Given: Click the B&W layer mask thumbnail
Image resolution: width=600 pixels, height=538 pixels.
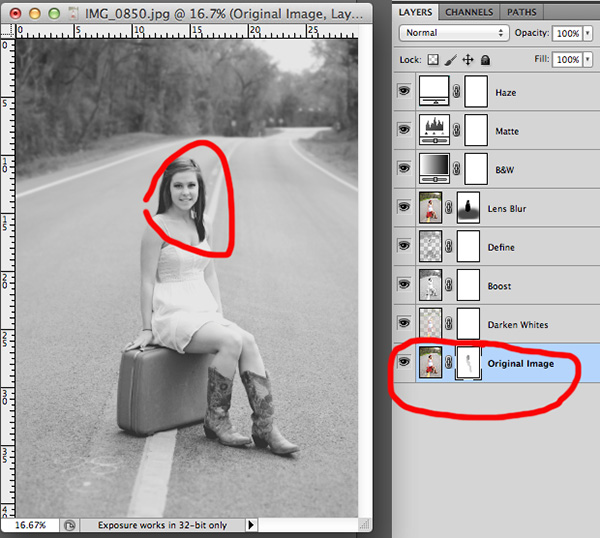Looking at the screenshot, I should click(476, 169).
